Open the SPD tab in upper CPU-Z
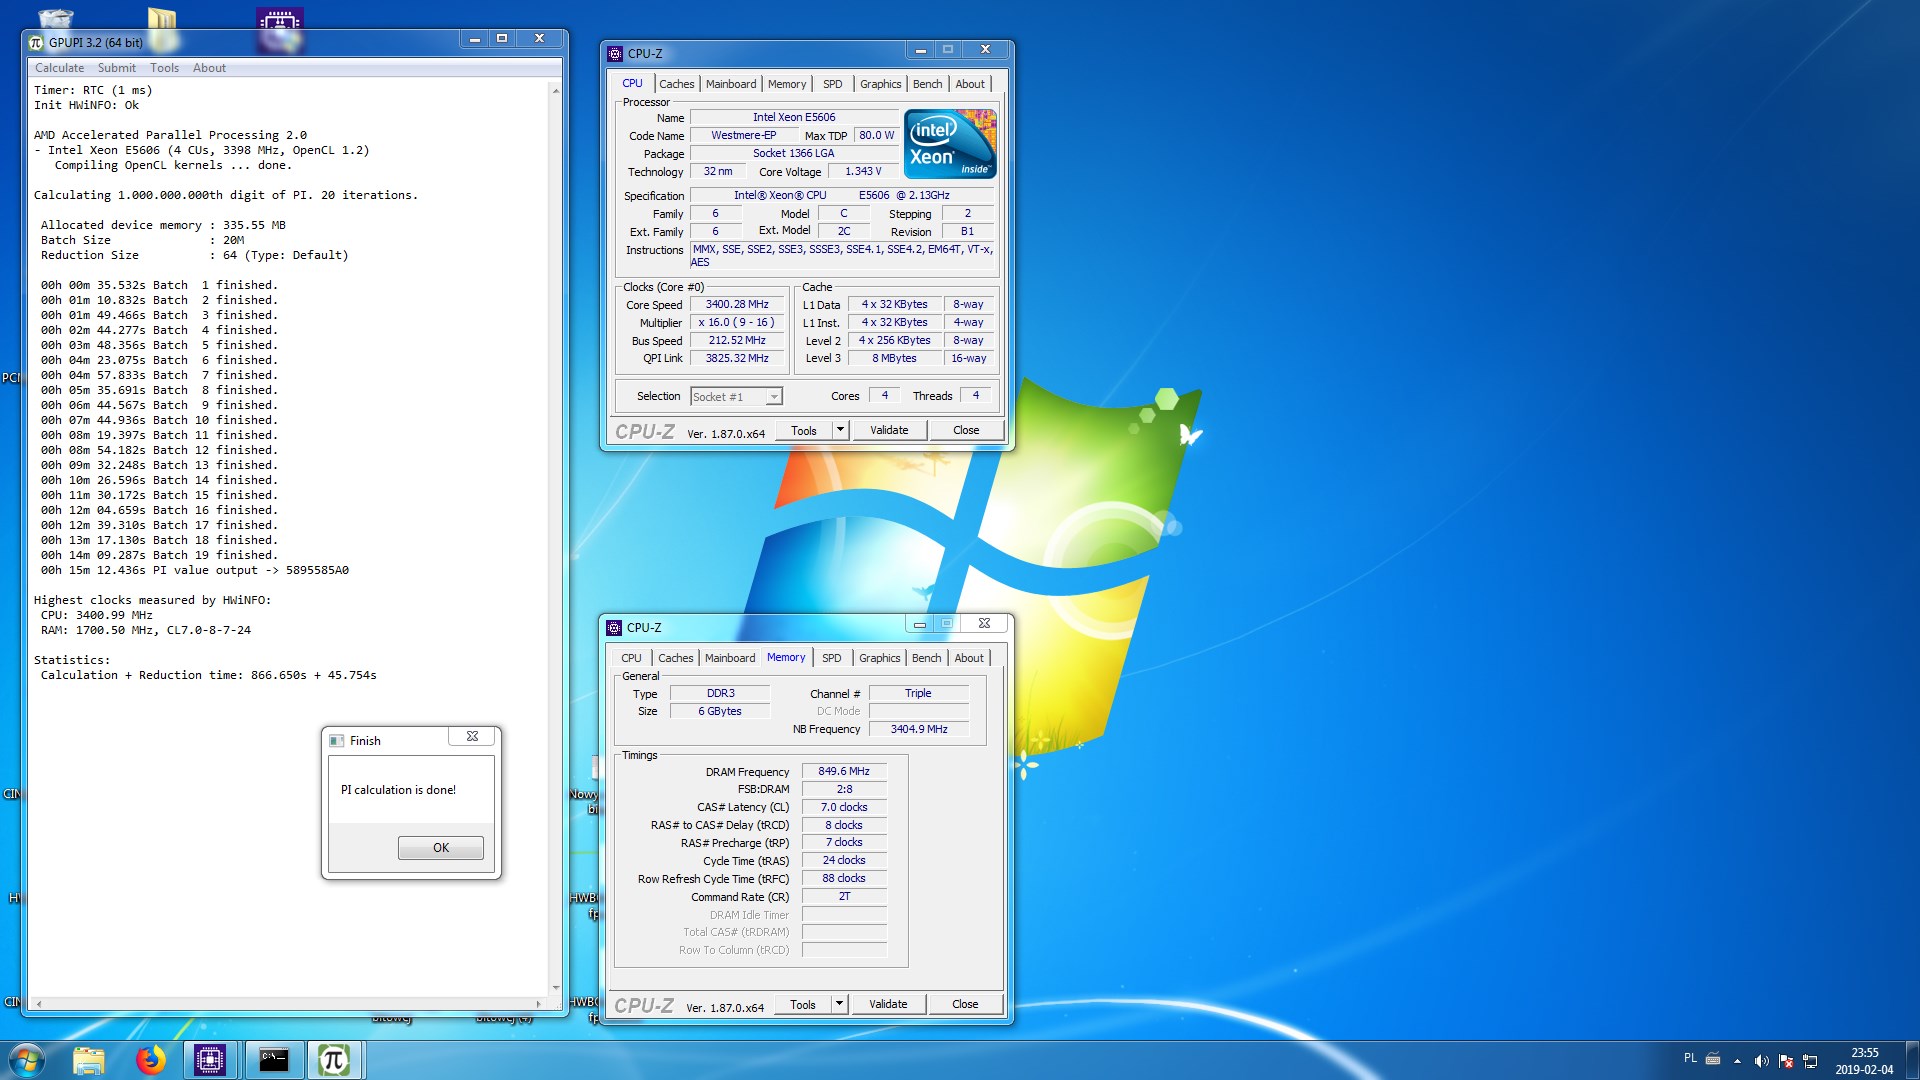Viewport: 1920px width, 1080px height. coord(832,84)
